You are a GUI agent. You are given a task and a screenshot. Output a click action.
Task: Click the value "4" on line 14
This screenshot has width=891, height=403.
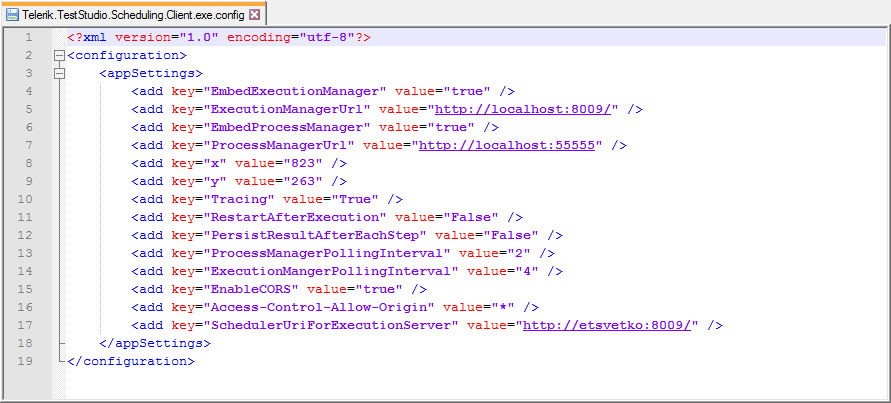coord(527,272)
